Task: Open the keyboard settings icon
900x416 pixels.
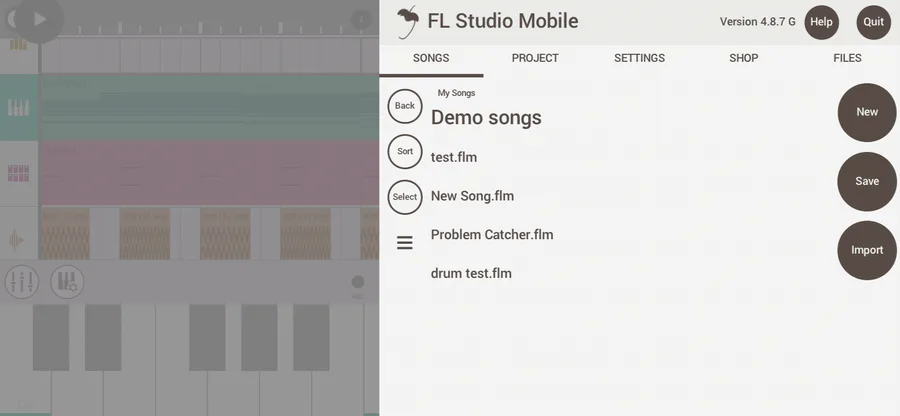Action: tap(67, 282)
